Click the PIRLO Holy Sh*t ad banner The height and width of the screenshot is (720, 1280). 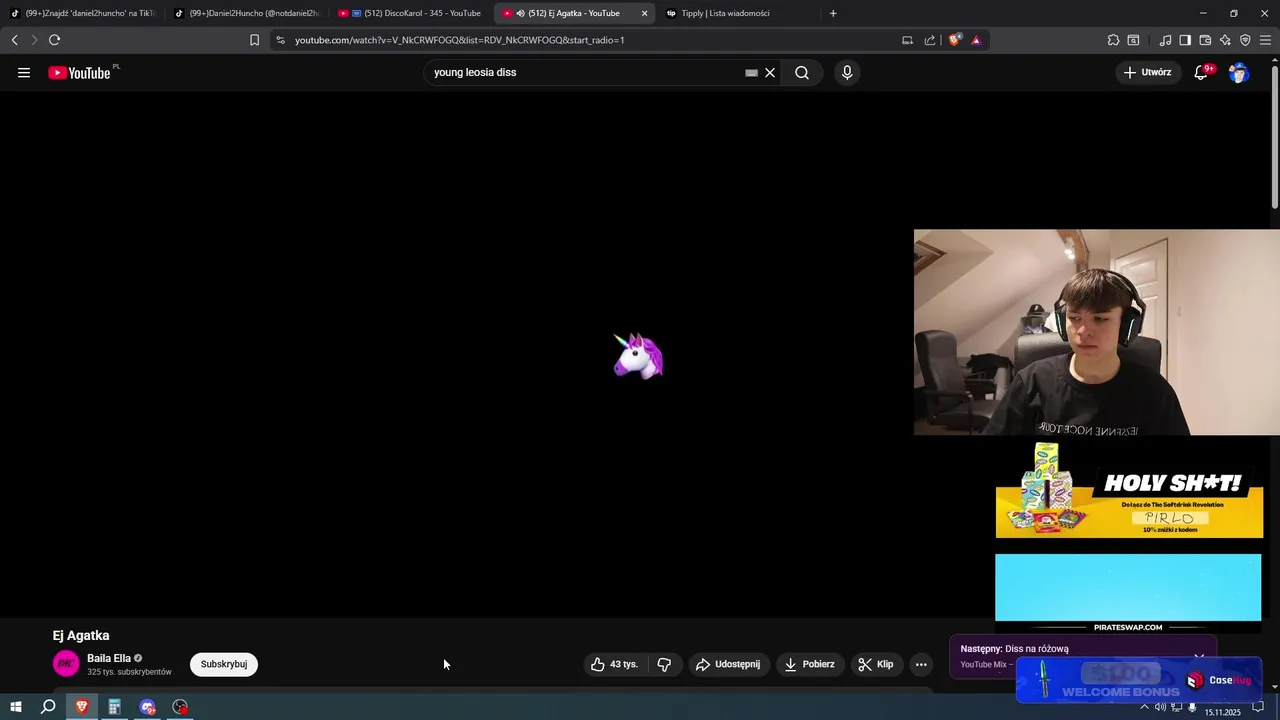click(1129, 490)
